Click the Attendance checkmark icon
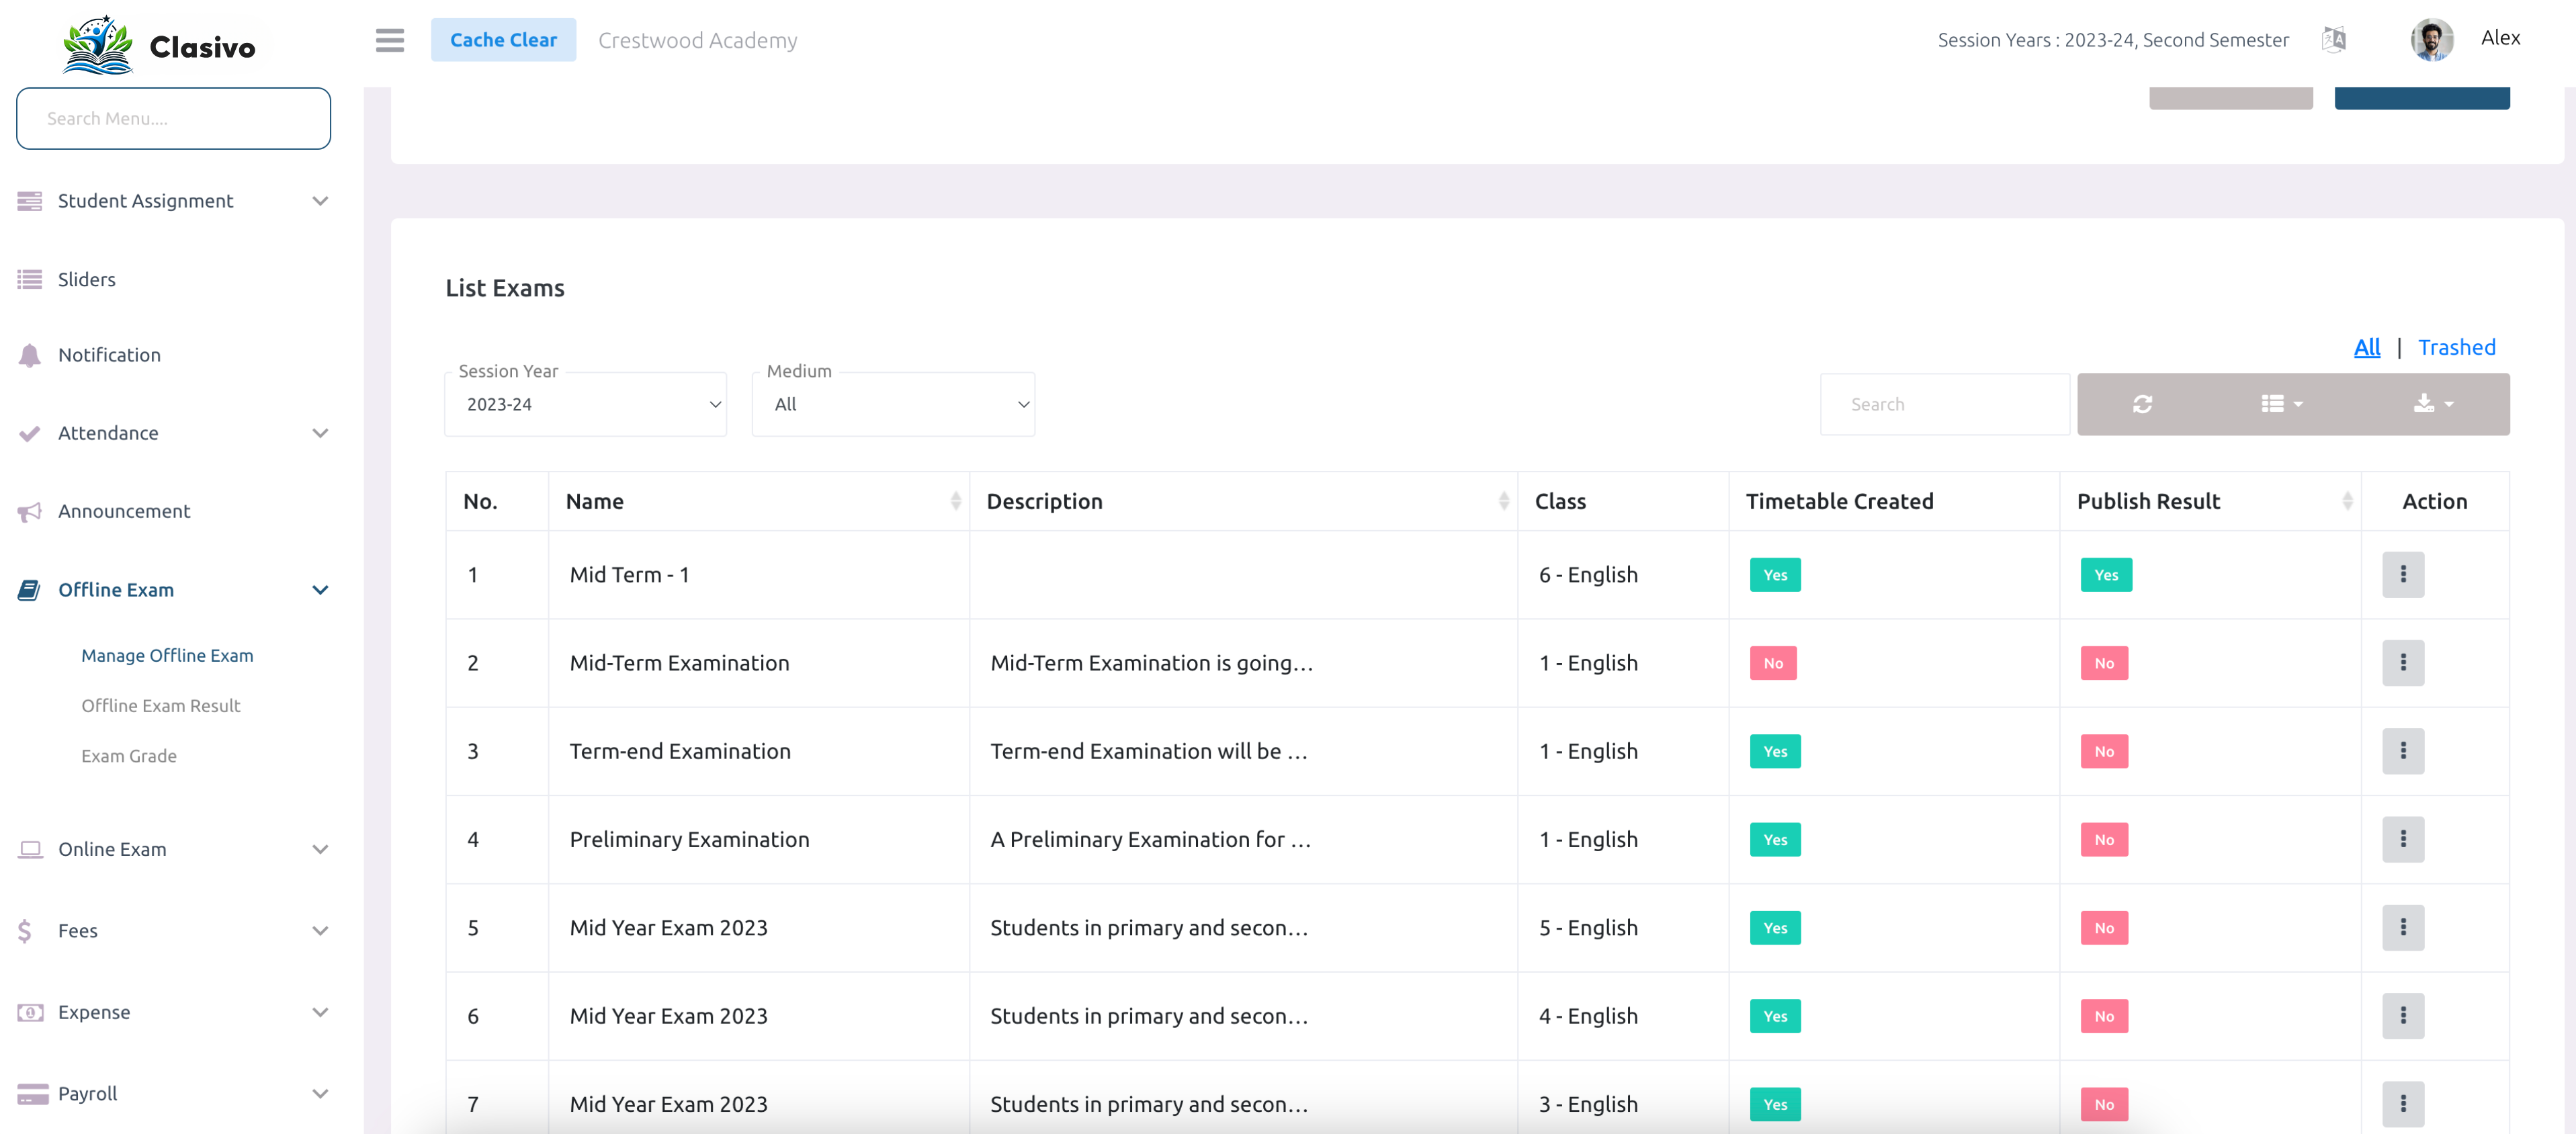2576x1134 pixels. tap(30, 433)
